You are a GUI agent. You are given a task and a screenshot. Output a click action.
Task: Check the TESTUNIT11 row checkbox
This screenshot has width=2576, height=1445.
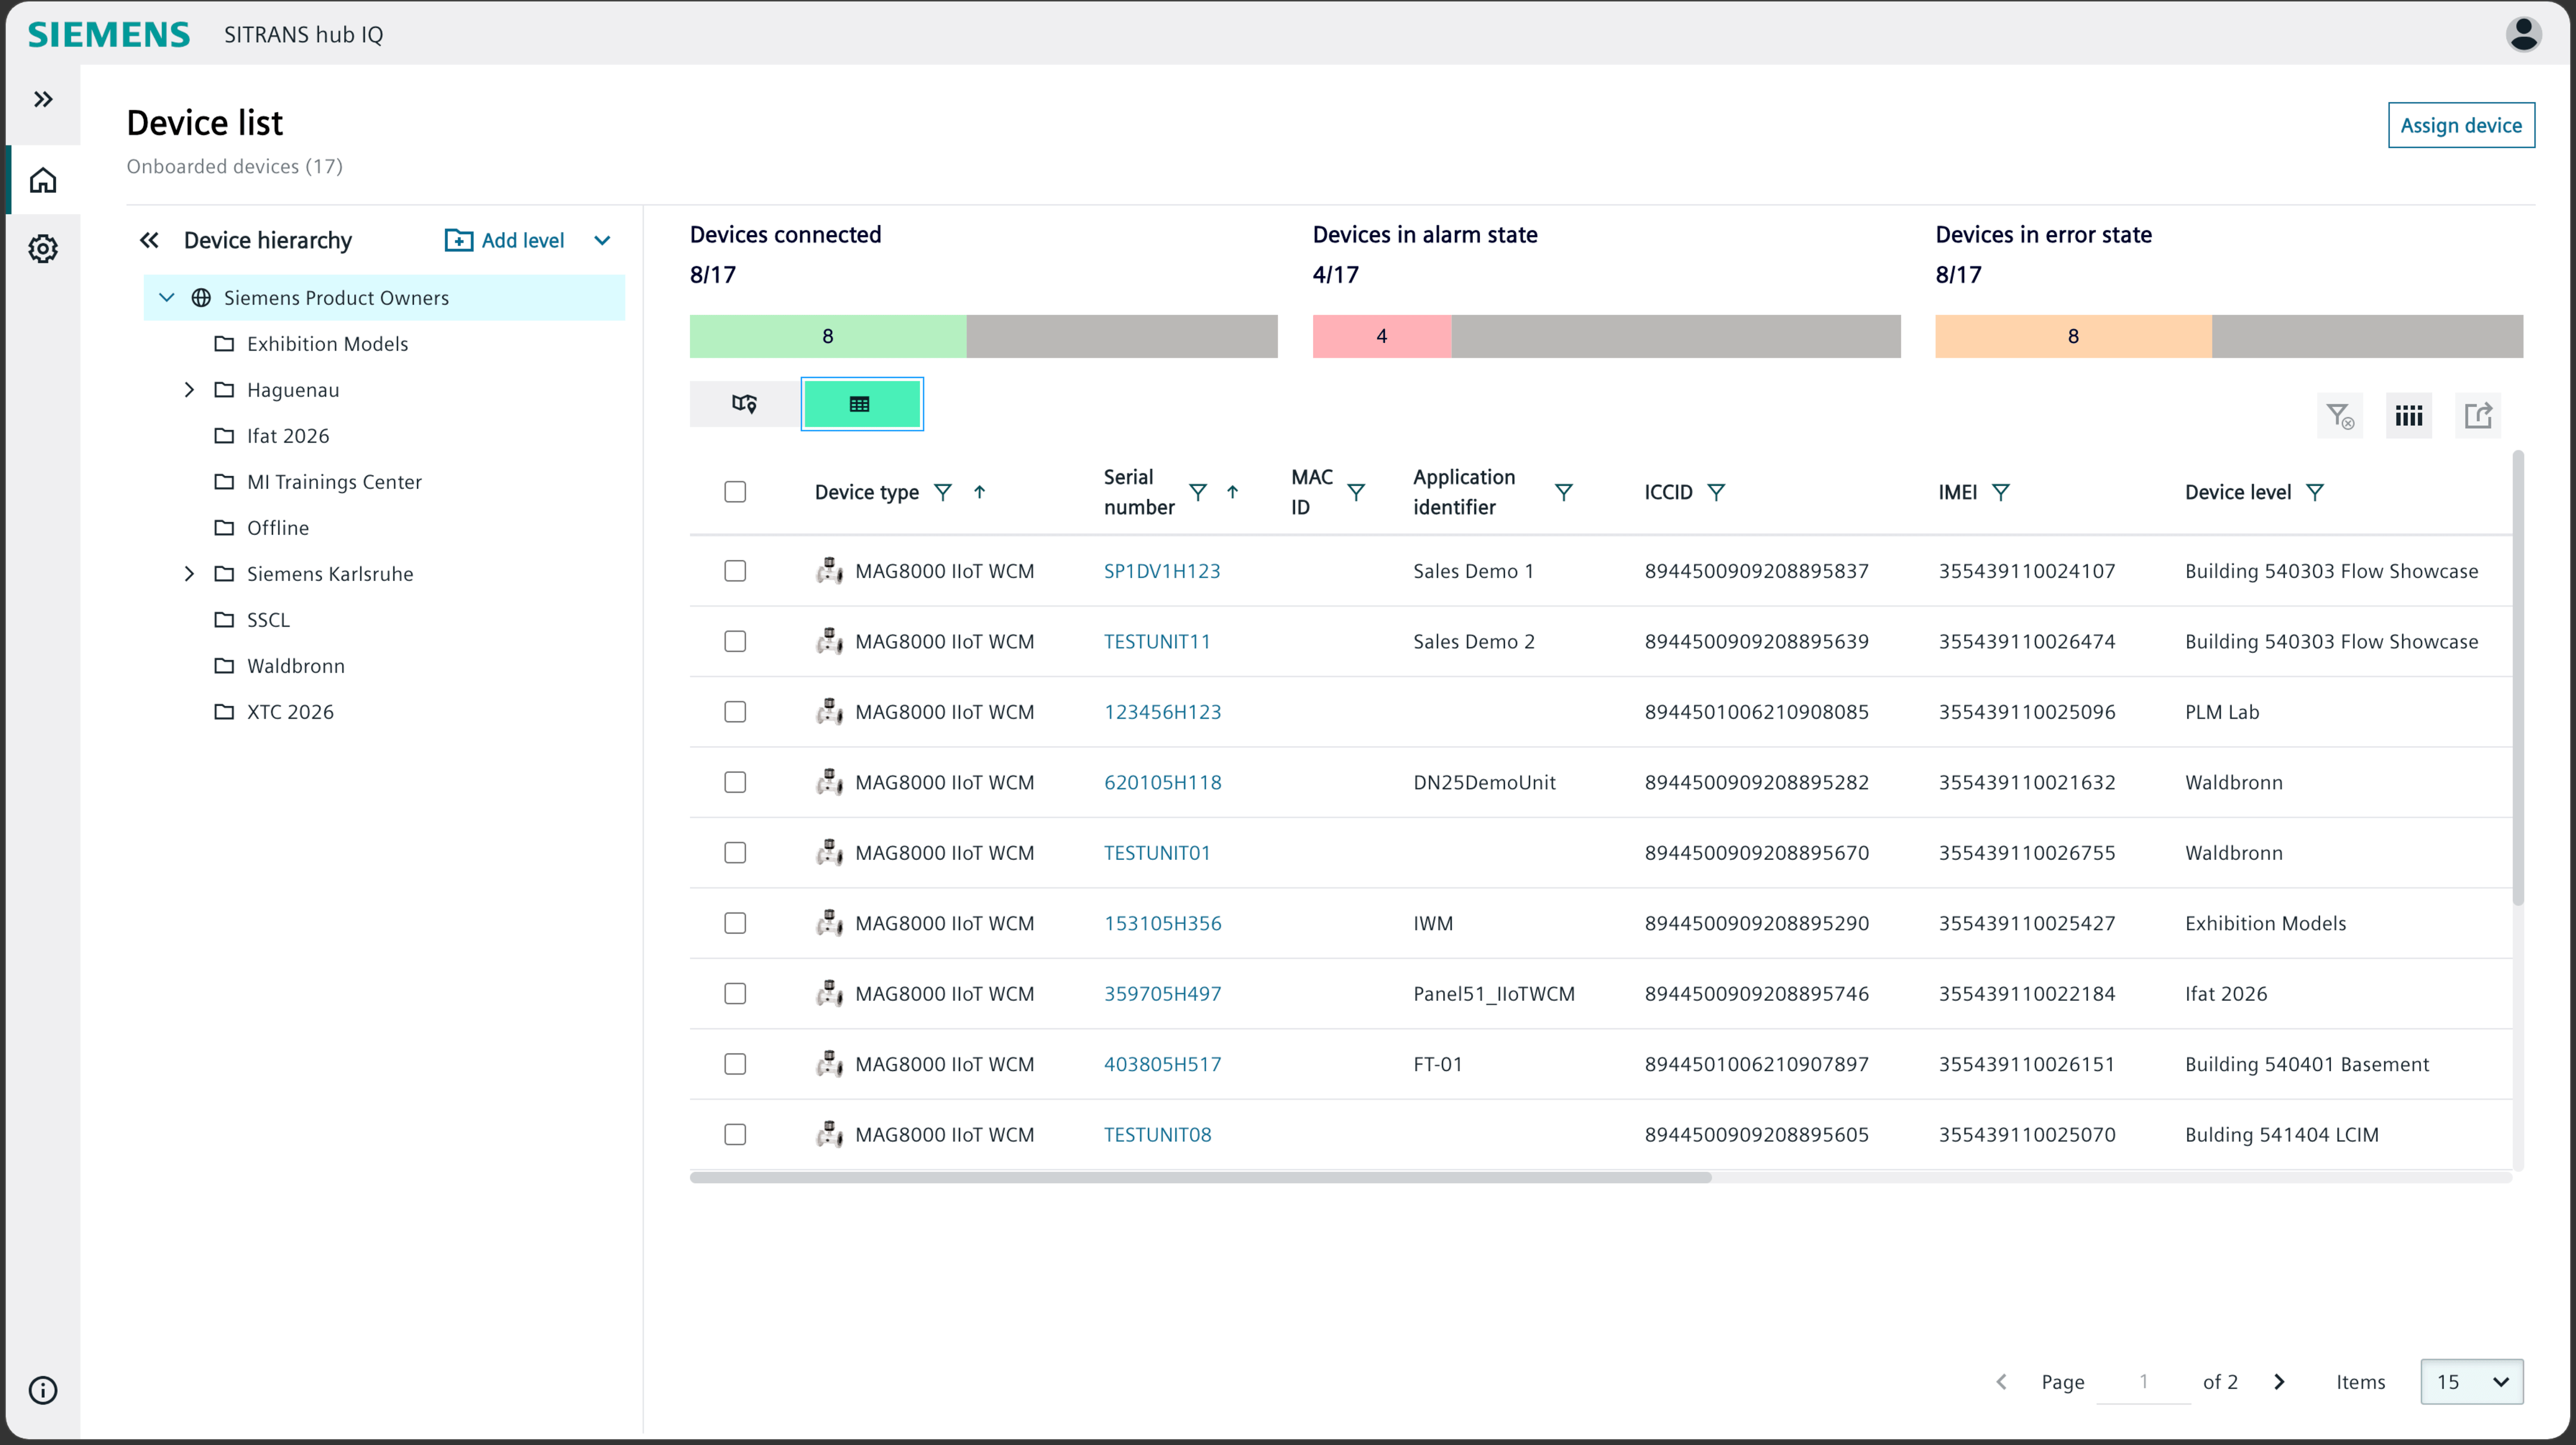[735, 641]
